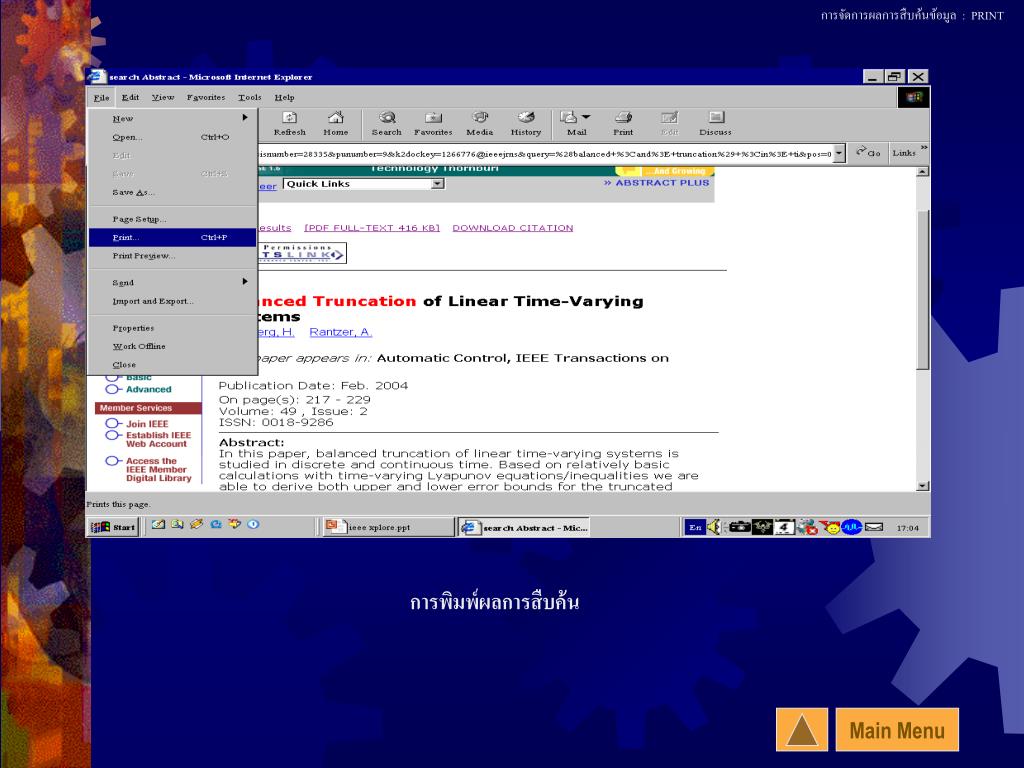
Task: Open the Media toolbar icon
Action: coord(479,123)
